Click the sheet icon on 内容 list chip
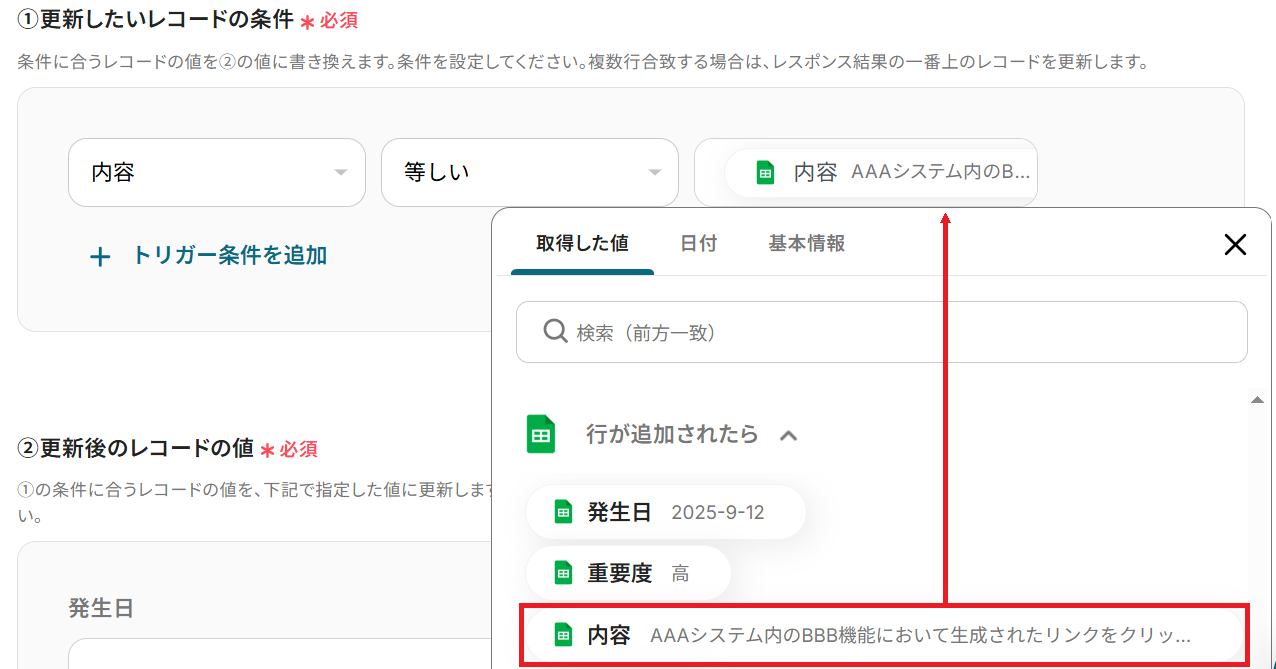1276x669 pixels. (x=564, y=635)
